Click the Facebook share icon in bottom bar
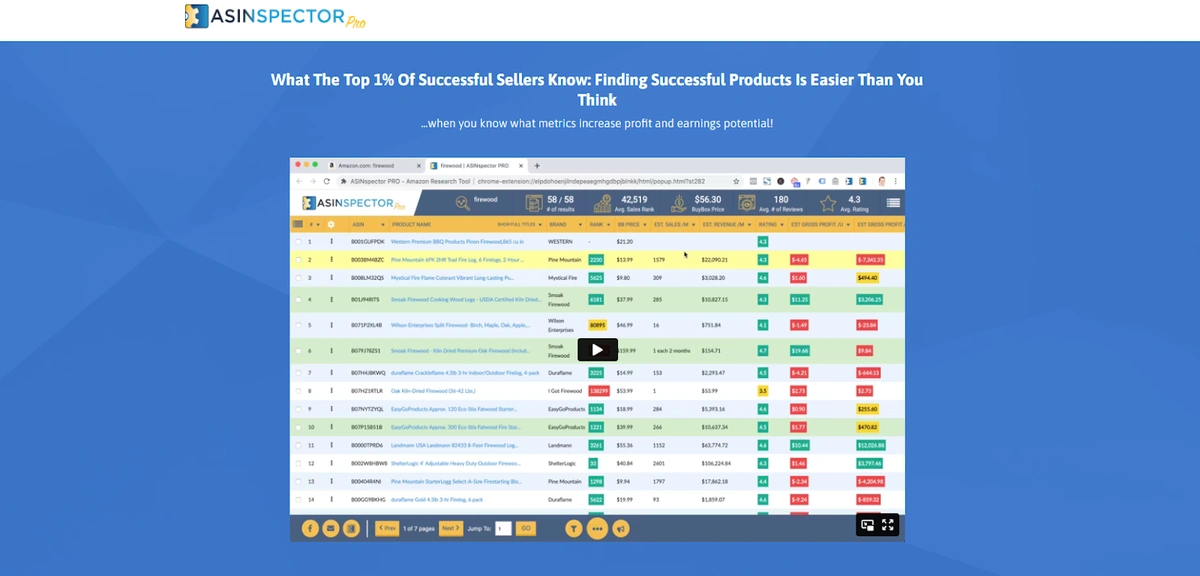 tap(311, 528)
